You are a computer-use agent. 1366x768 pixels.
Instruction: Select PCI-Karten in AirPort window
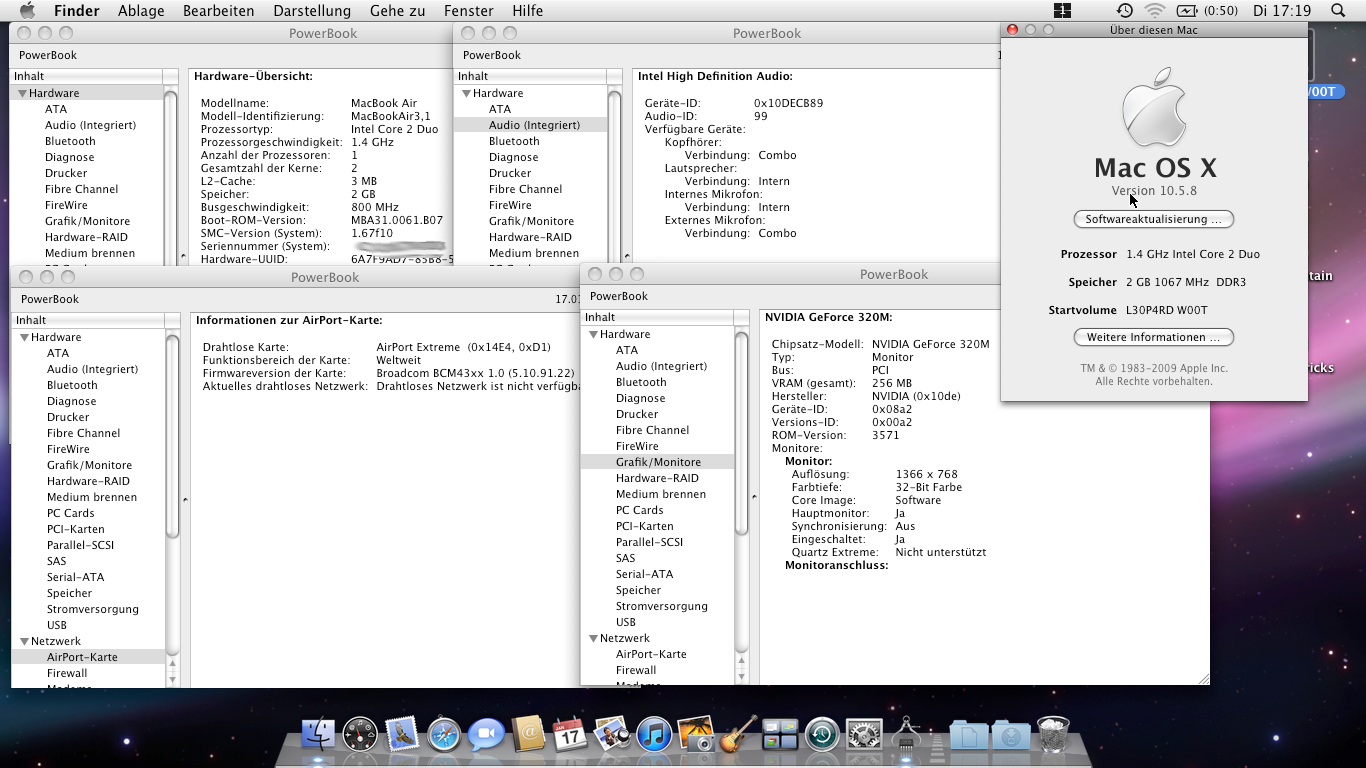coord(75,529)
